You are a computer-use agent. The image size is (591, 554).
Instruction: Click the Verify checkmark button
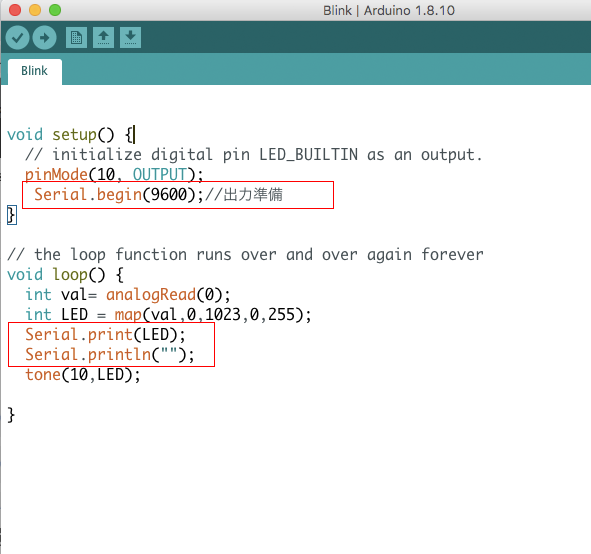(17, 37)
